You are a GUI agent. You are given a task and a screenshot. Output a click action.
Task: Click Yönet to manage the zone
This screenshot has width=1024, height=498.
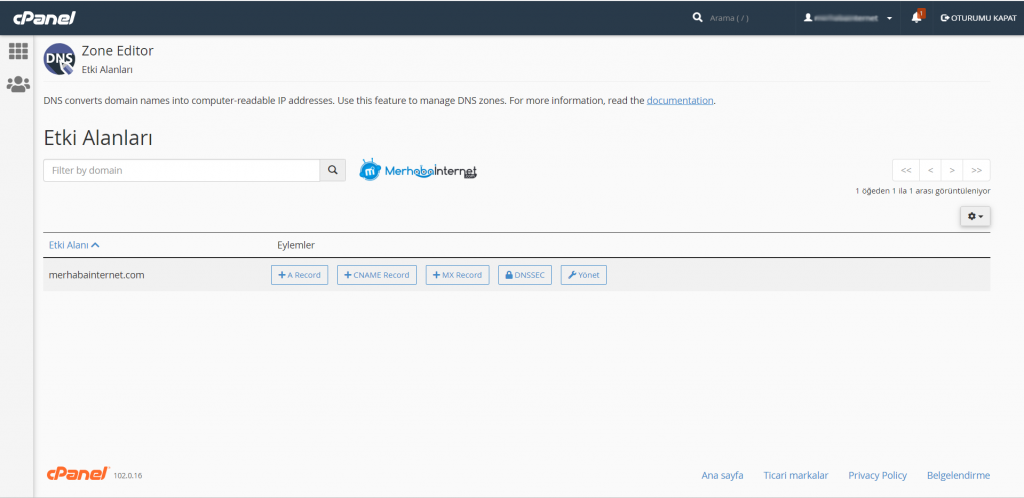click(x=583, y=275)
